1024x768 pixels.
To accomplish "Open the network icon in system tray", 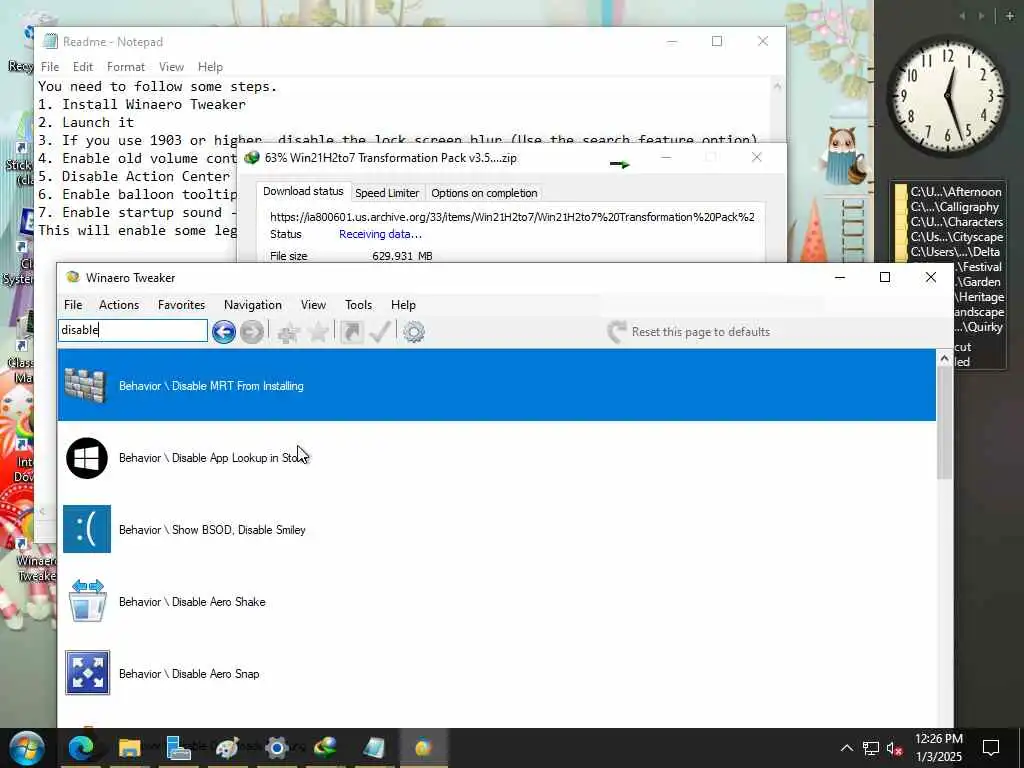I will coord(871,748).
